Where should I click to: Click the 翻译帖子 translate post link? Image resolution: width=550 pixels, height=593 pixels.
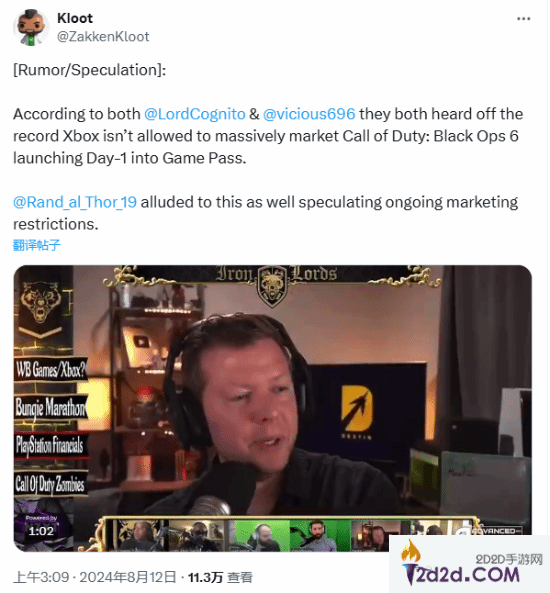tap(37, 245)
